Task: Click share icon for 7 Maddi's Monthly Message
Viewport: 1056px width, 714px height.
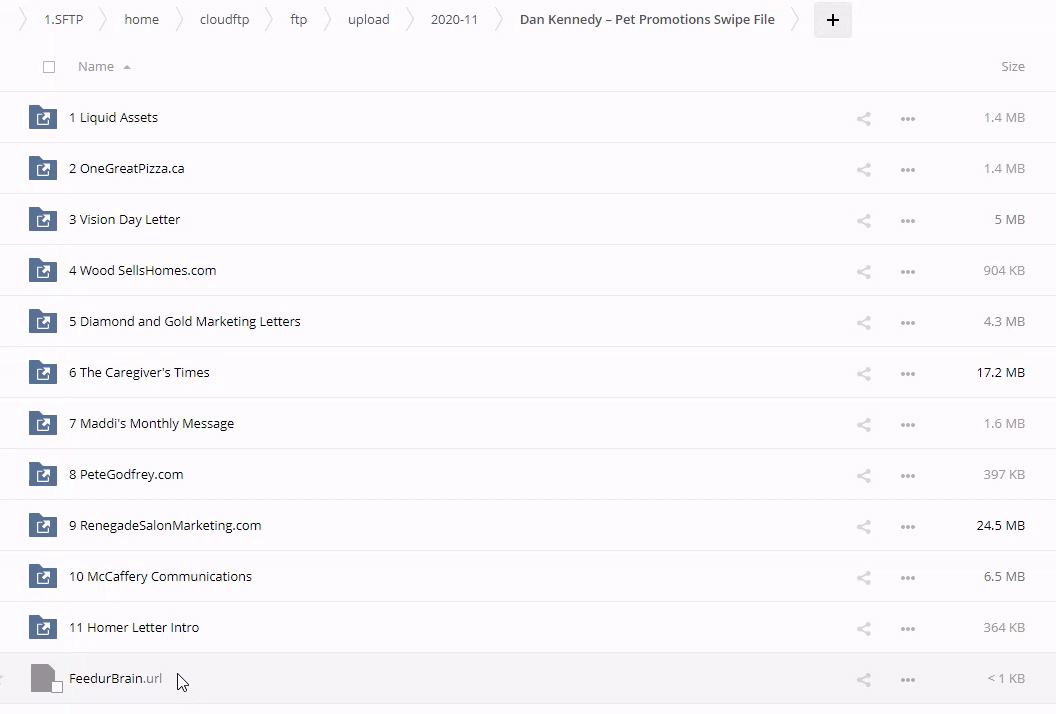Action: coord(864,424)
